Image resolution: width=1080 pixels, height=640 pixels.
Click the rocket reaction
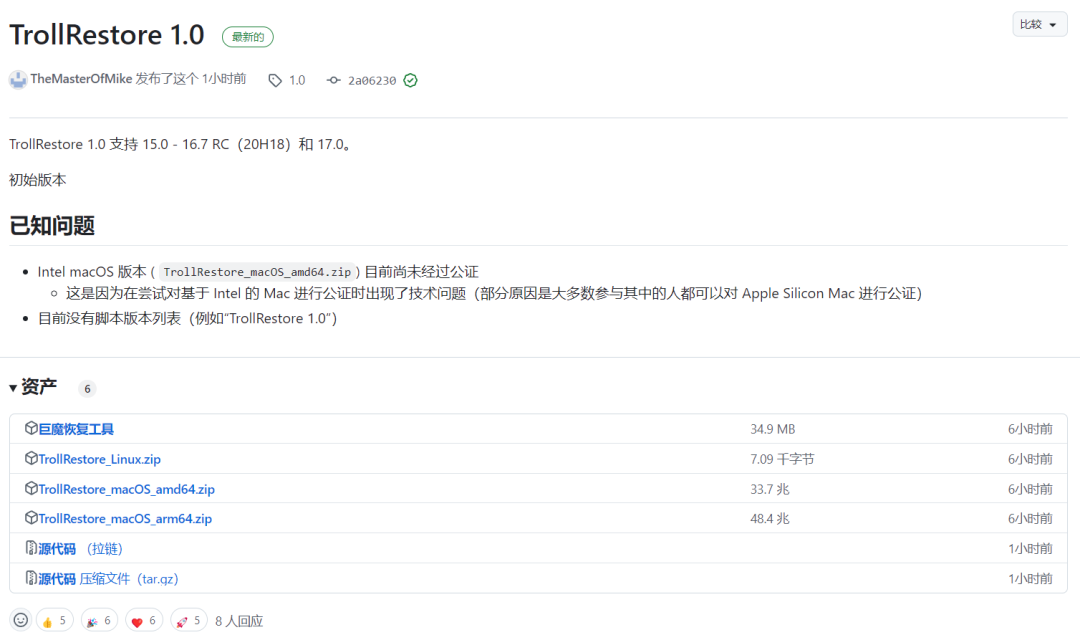(x=189, y=621)
